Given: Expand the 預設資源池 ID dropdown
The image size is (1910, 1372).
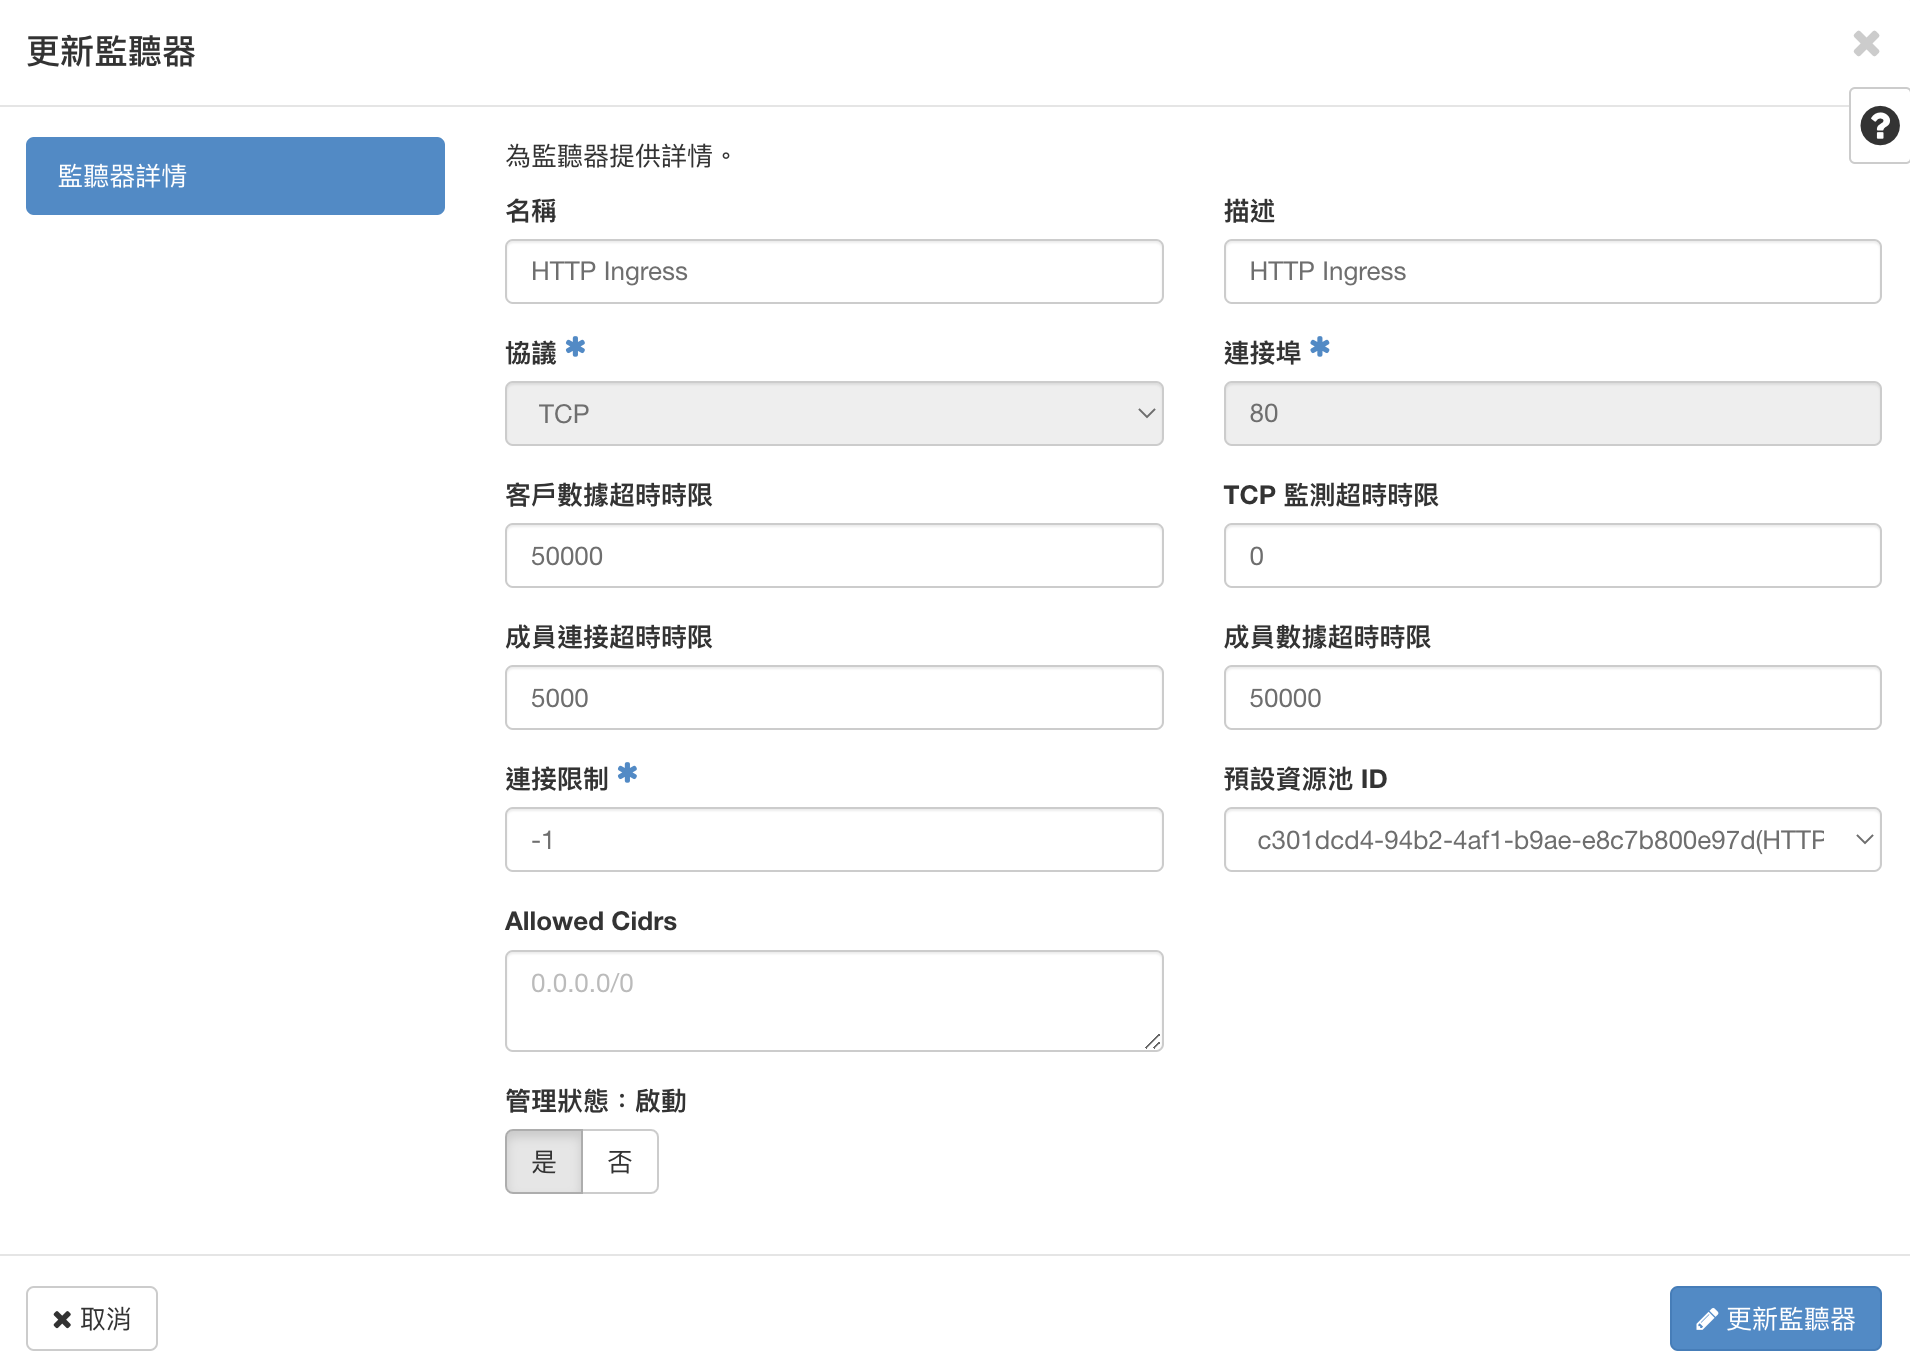Looking at the screenshot, I should tap(1551, 839).
